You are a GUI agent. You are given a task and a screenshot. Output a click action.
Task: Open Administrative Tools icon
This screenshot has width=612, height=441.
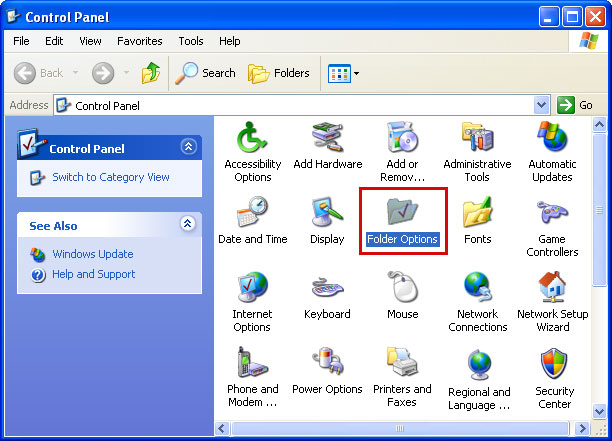[x=477, y=152]
